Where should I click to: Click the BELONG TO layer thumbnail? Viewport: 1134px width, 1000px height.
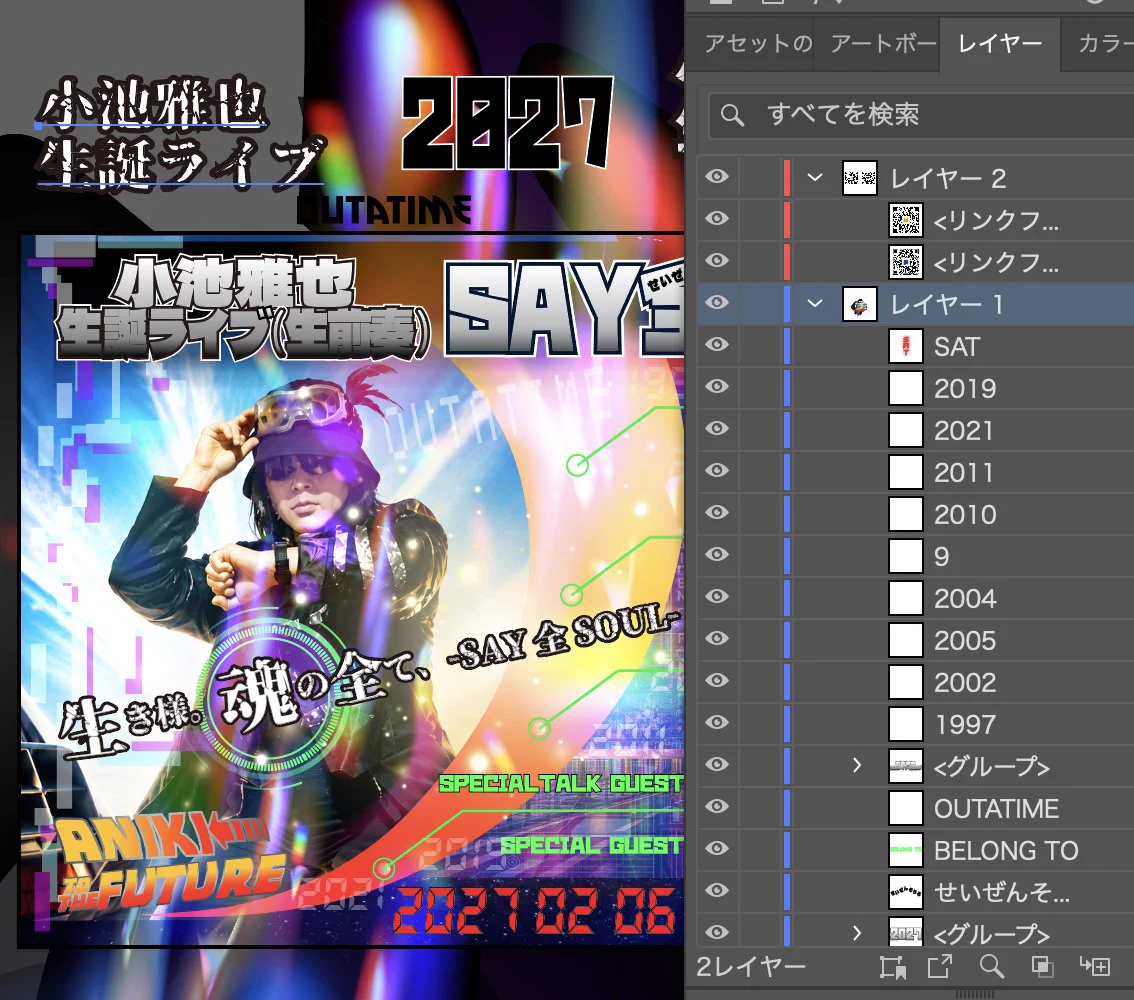click(905, 850)
